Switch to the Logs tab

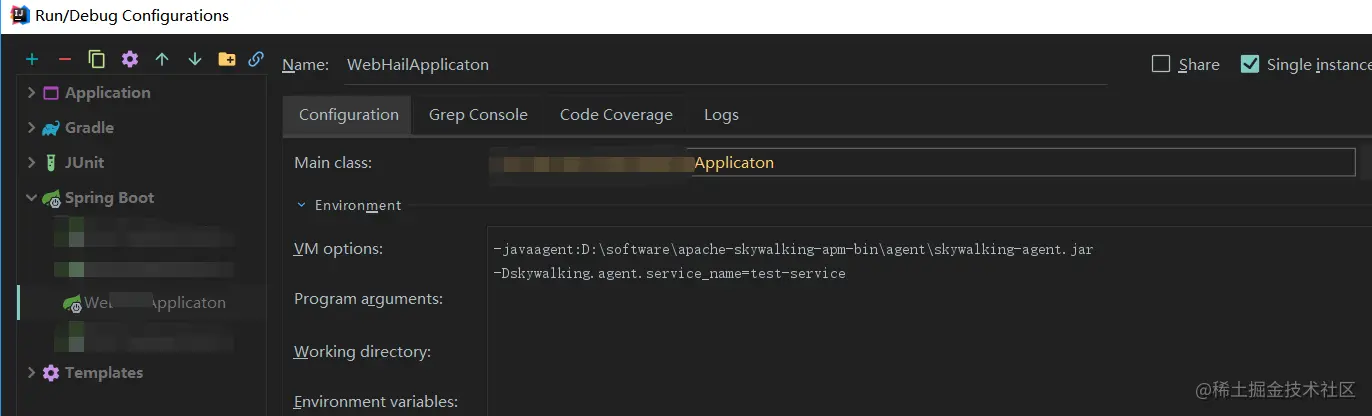(721, 115)
